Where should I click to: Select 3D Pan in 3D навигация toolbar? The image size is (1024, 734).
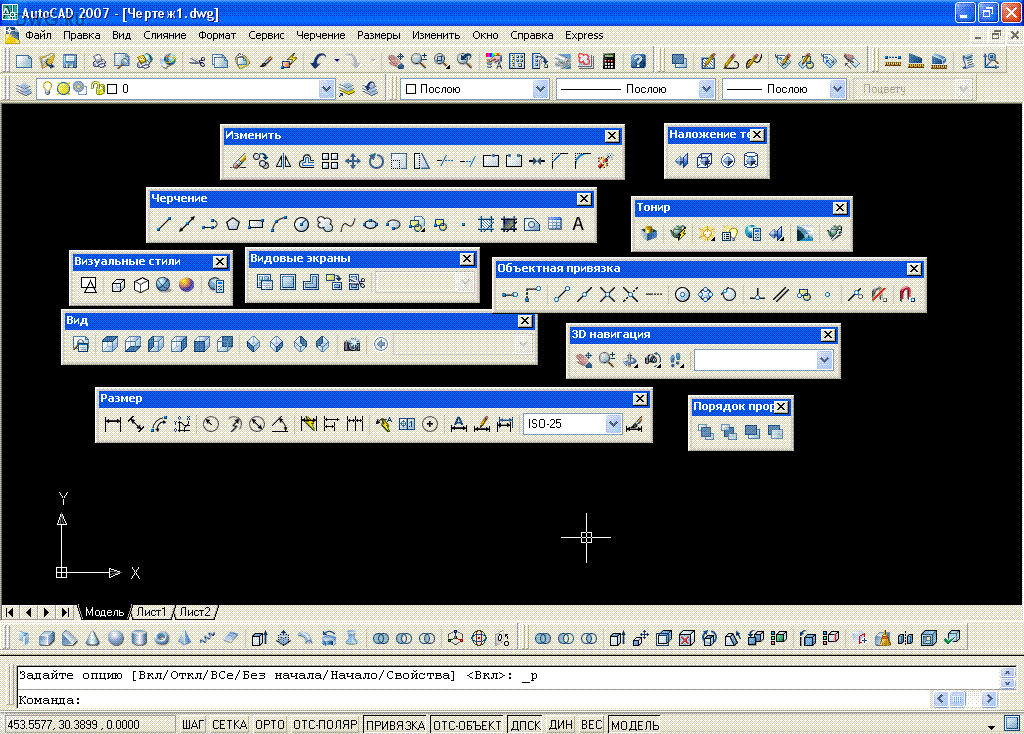(583, 360)
